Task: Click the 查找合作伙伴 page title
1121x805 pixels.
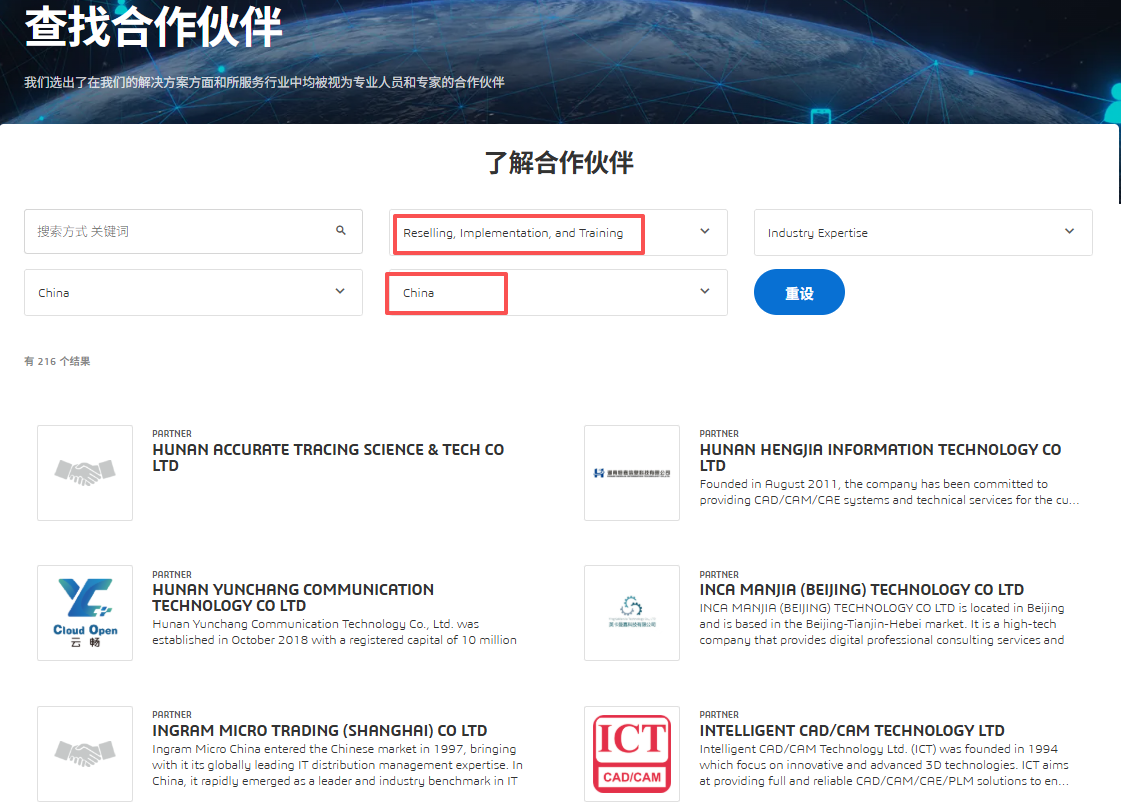Action: tap(154, 27)
